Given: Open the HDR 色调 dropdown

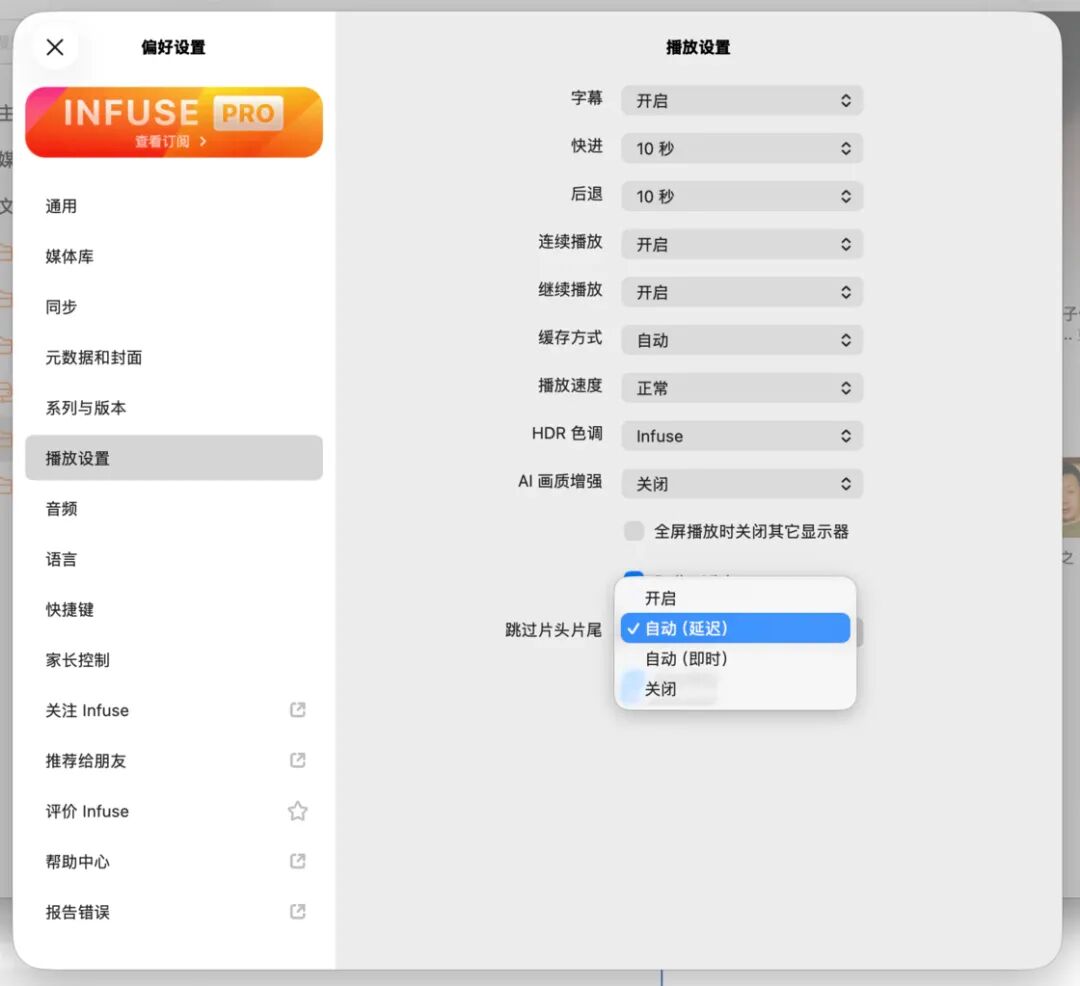Looking at the screenshot, I should (x=742, y=436).
